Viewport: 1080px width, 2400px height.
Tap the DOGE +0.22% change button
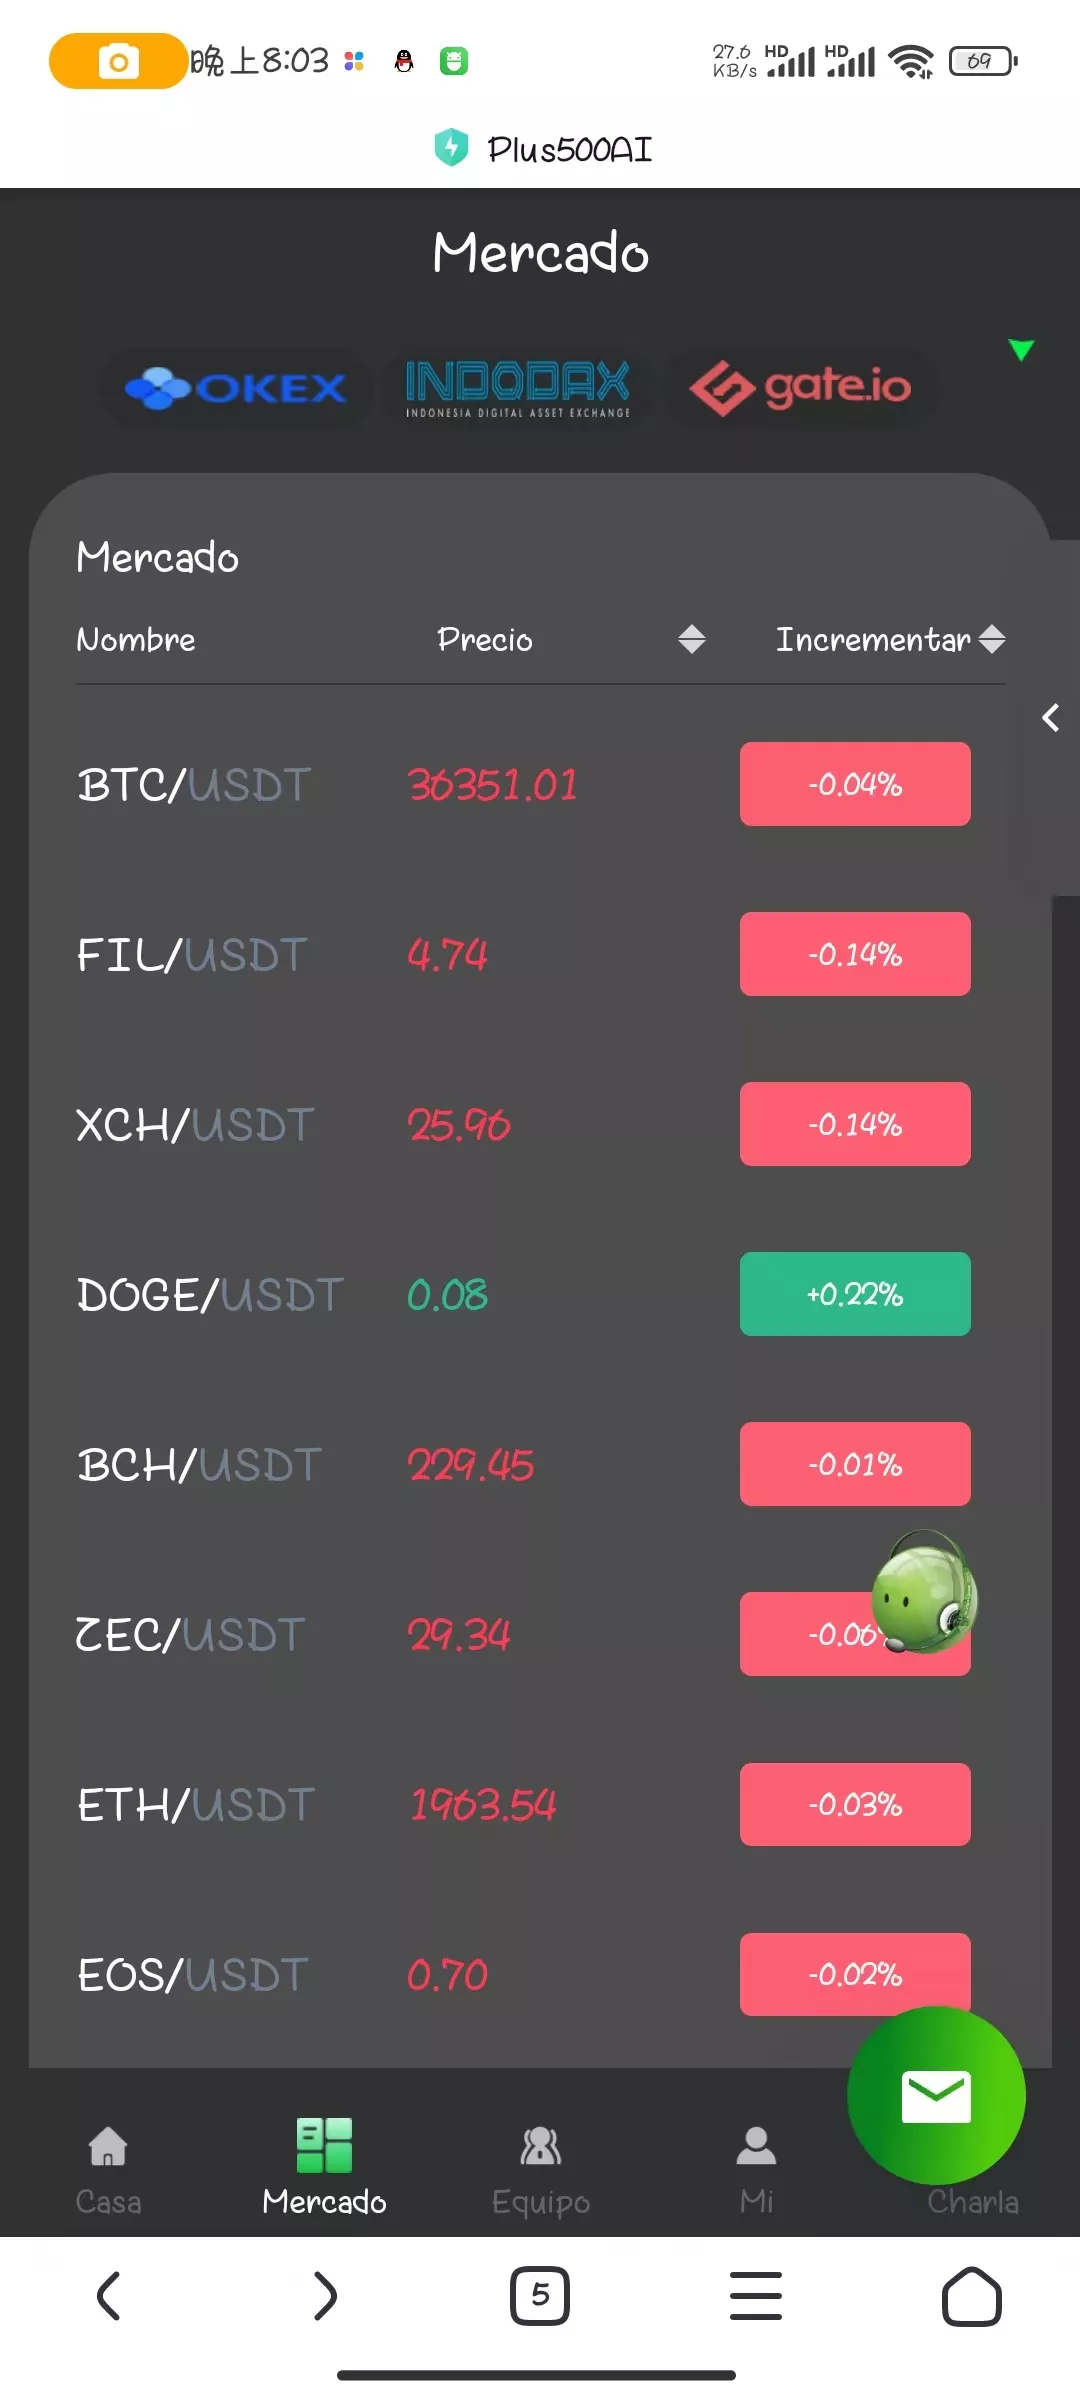(855, 1294)
